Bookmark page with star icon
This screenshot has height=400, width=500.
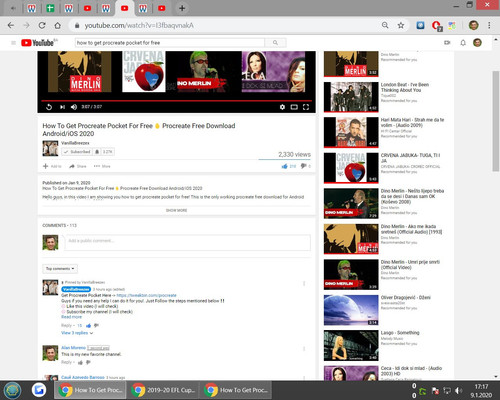[x=401, y=25]
